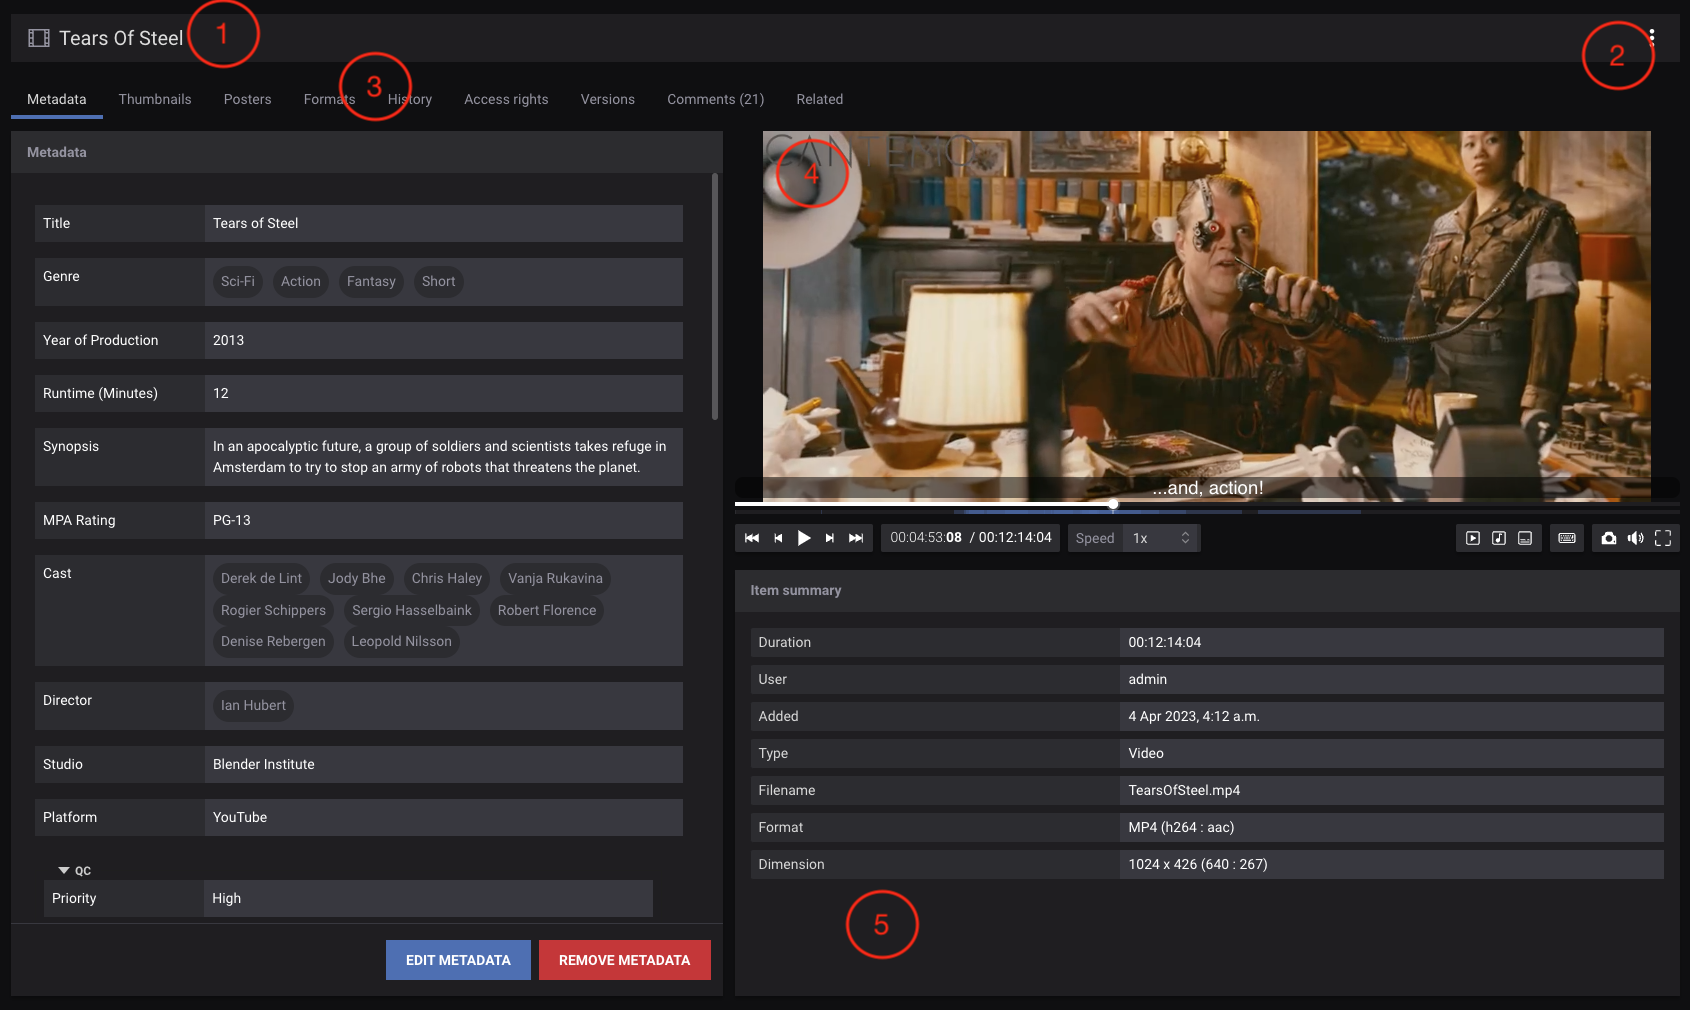The image size is (1690, 1010).
Task: Click the video preview frame
Action: pyautogui.click(x=1207, y=315)
